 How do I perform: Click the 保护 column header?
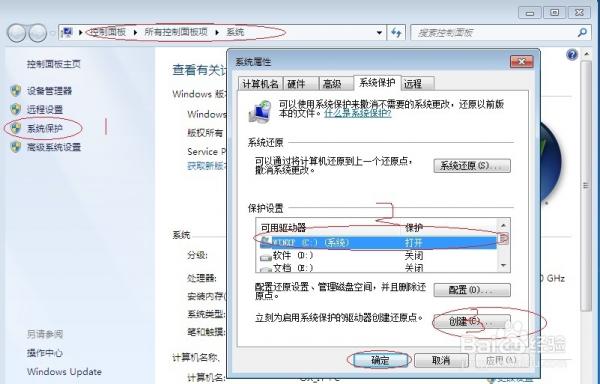[x=414, y=228]
